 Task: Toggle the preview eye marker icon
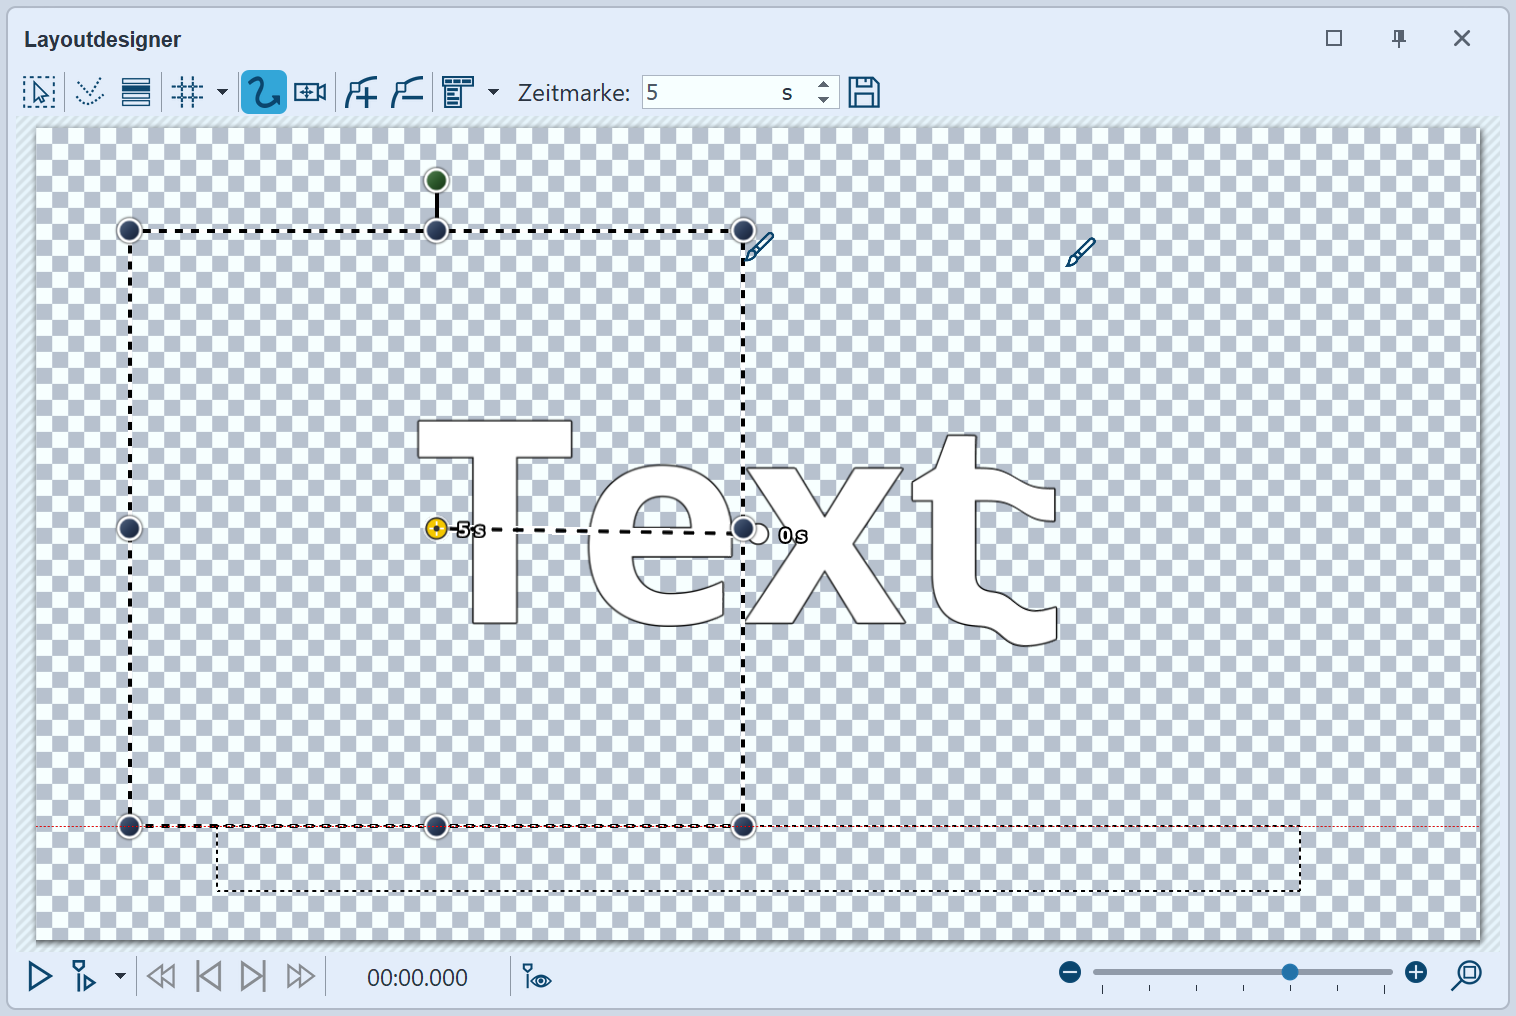coord(536,977)
